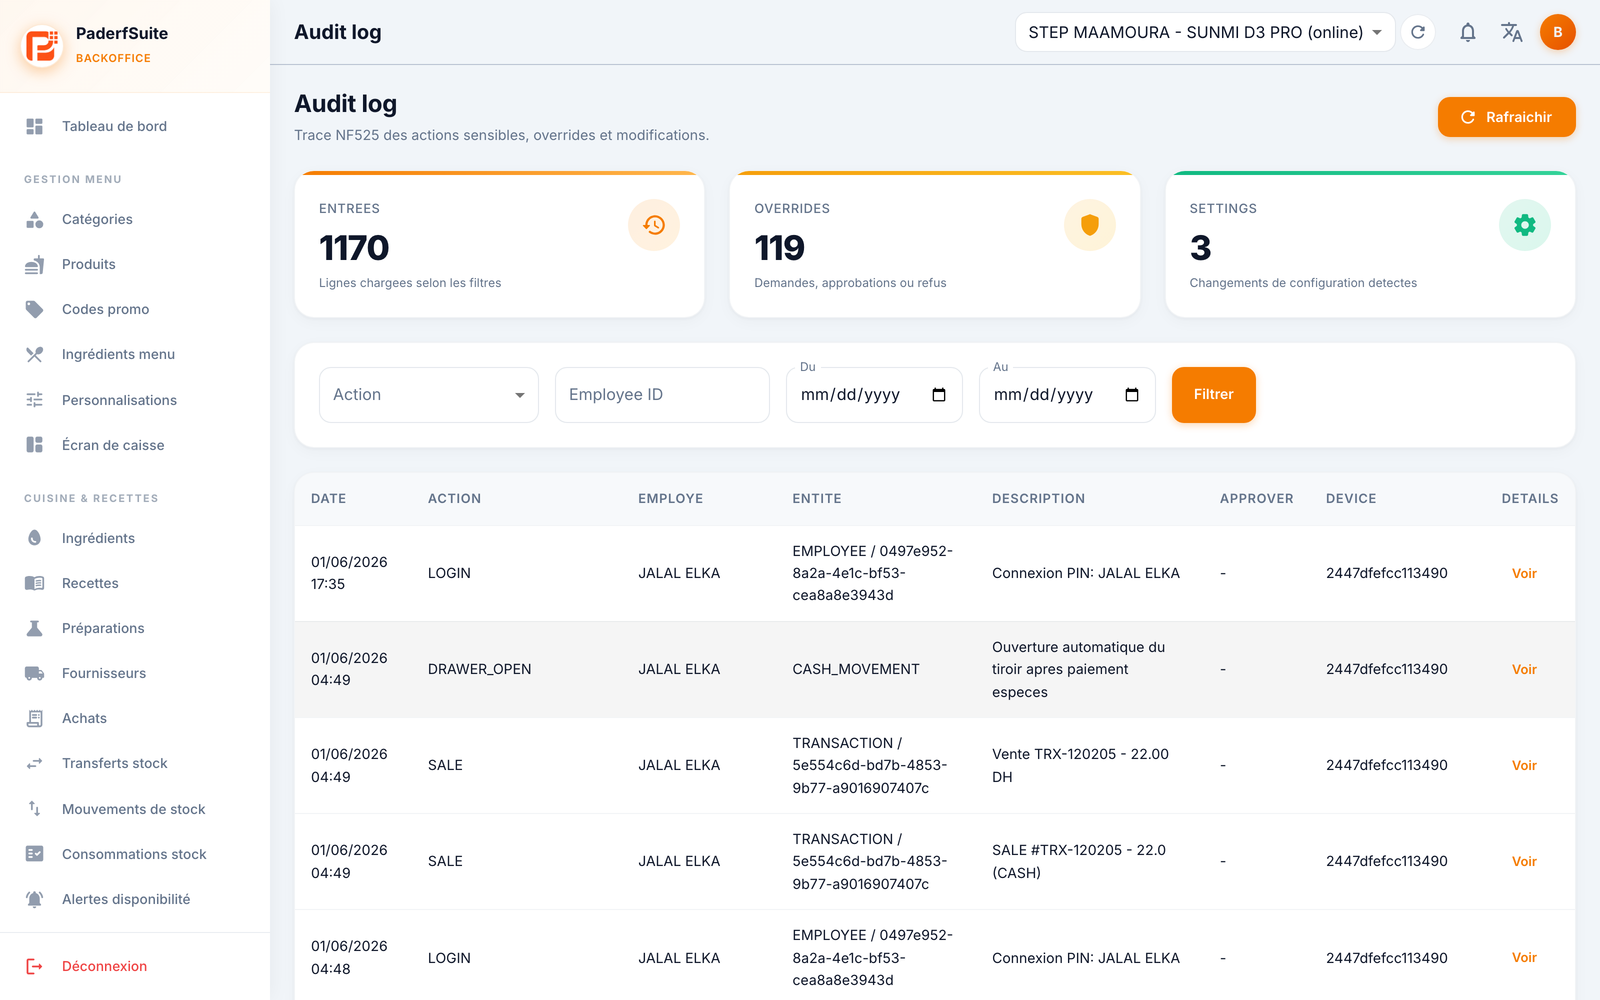Click the notifications bell icon
1600x1000 pixels.
[1467, 32]
